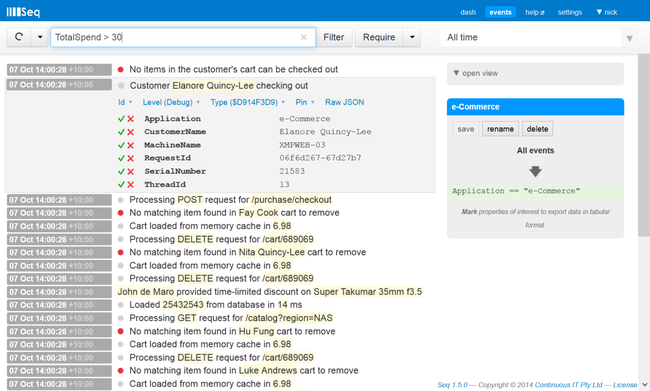650x391 pixels.
Task: Click green check beside RequestId
Action: click(121, 158)
